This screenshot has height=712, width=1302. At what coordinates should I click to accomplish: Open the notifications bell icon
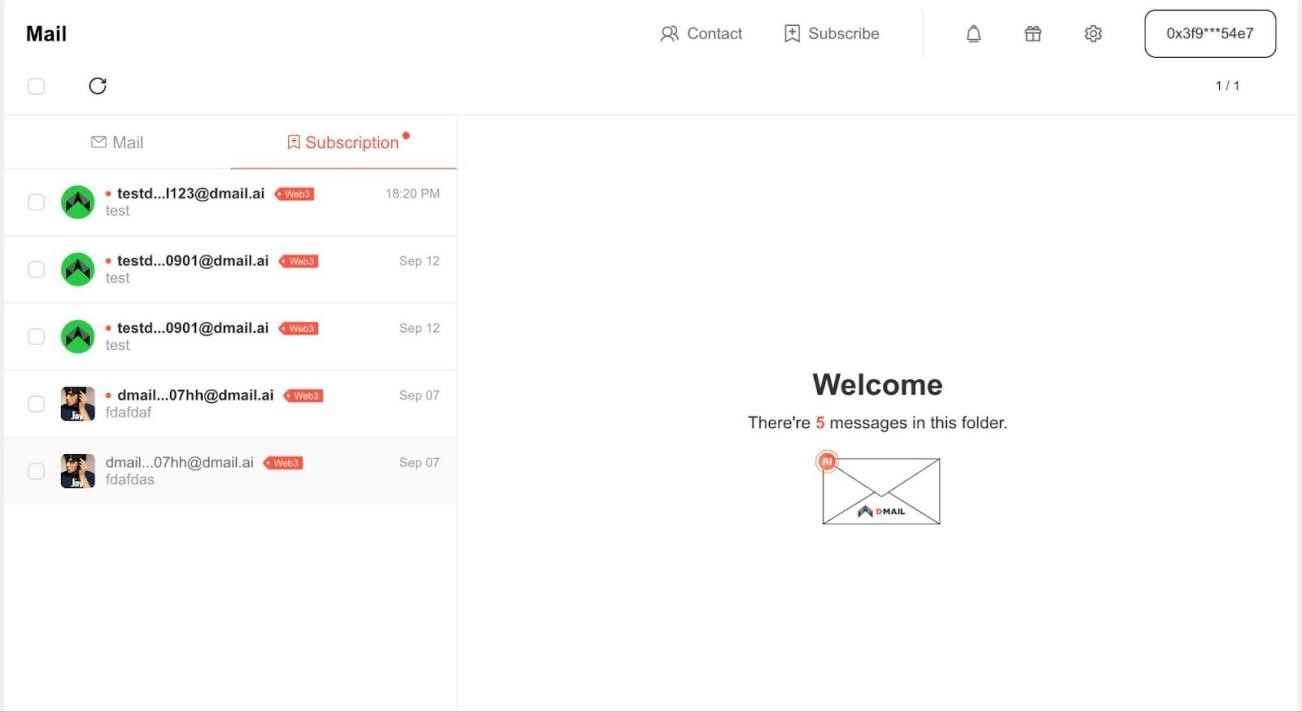pos(973,34)
